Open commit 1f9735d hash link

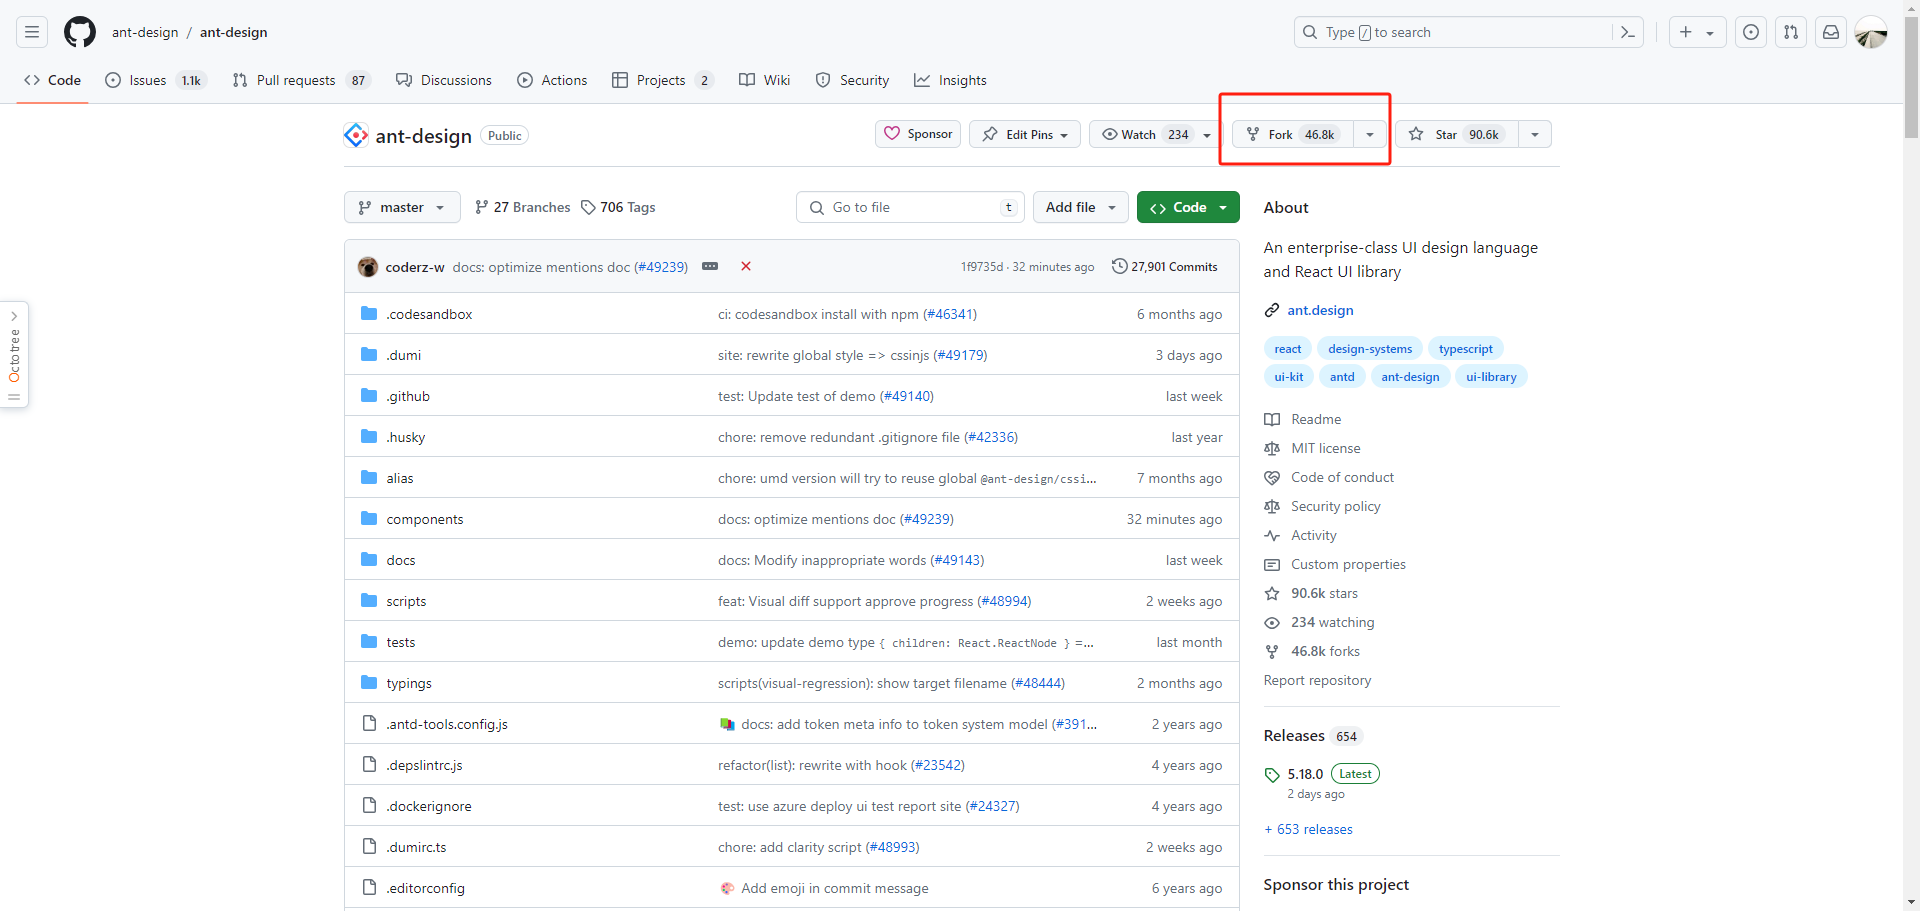point(981,267)
